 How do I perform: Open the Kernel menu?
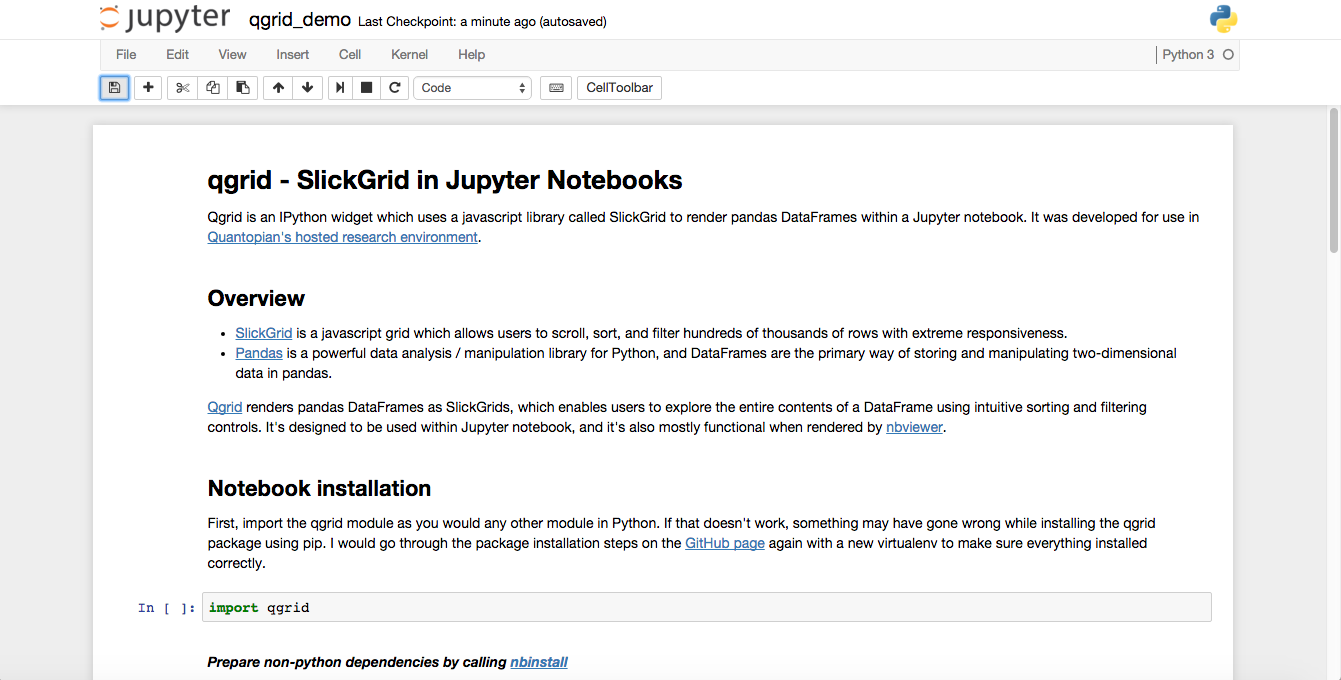click(410, 54)
